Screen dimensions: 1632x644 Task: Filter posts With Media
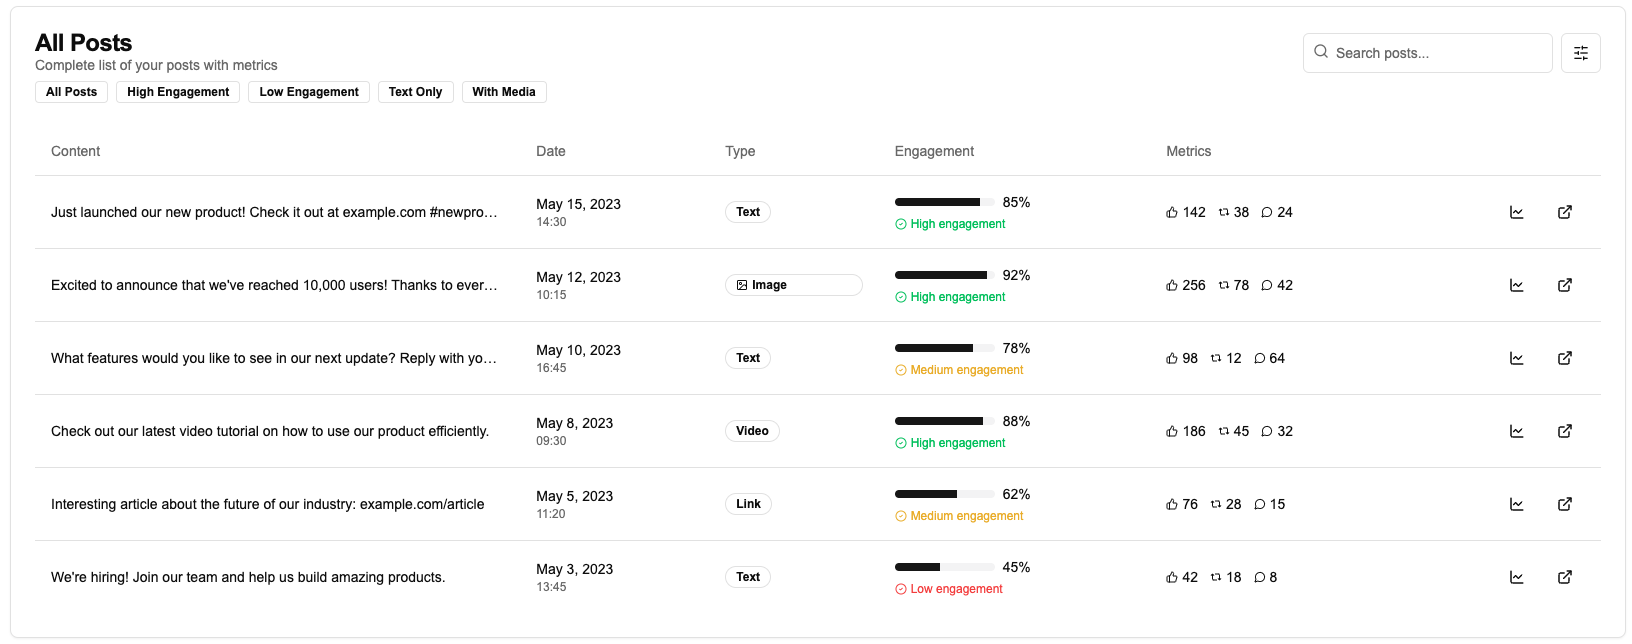pyautogui.click(x=504, y=92)
